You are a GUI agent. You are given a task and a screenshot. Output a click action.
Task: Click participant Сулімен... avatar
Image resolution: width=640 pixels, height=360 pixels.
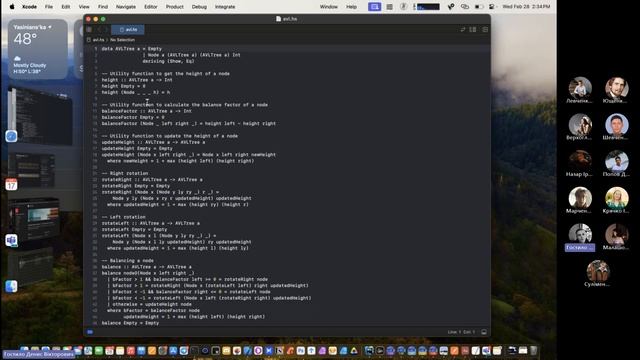598,271
